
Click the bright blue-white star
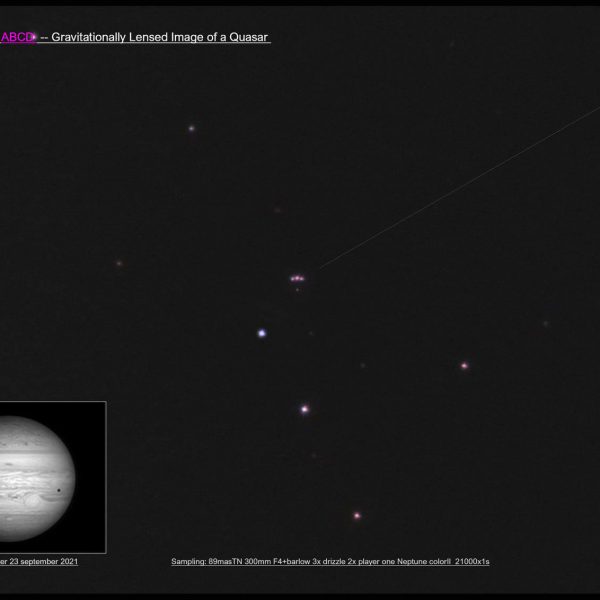click(x=262, y=333)
